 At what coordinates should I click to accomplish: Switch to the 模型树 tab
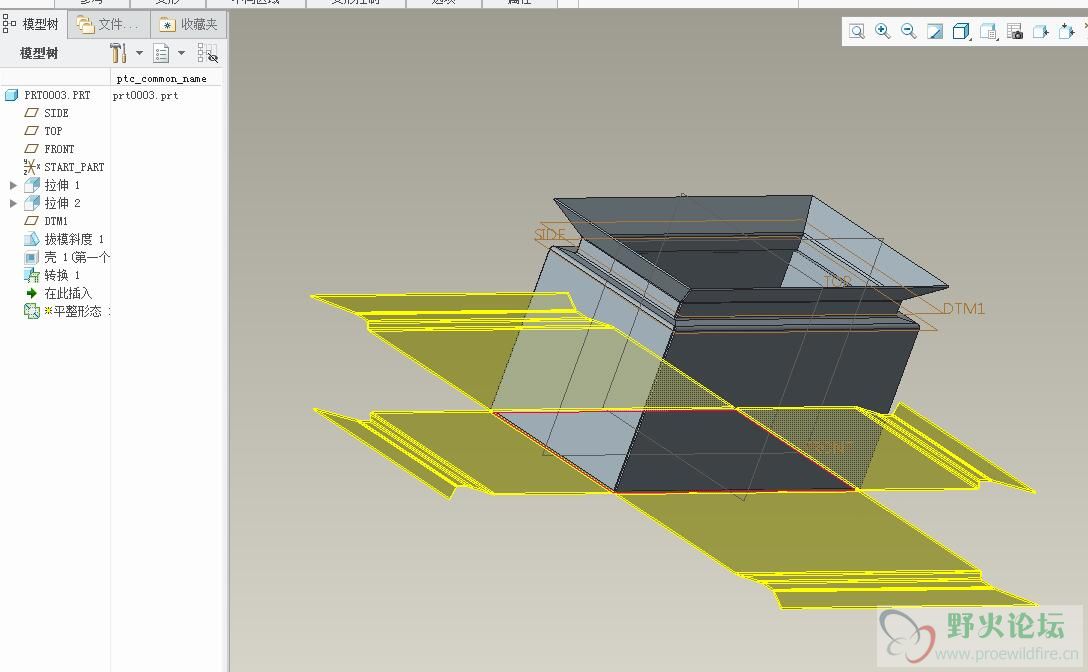pos(32,24)
